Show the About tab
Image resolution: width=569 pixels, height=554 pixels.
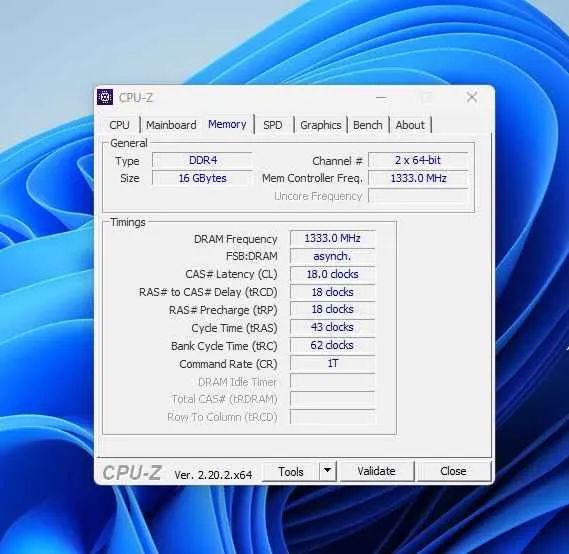(x=410, y=125)
